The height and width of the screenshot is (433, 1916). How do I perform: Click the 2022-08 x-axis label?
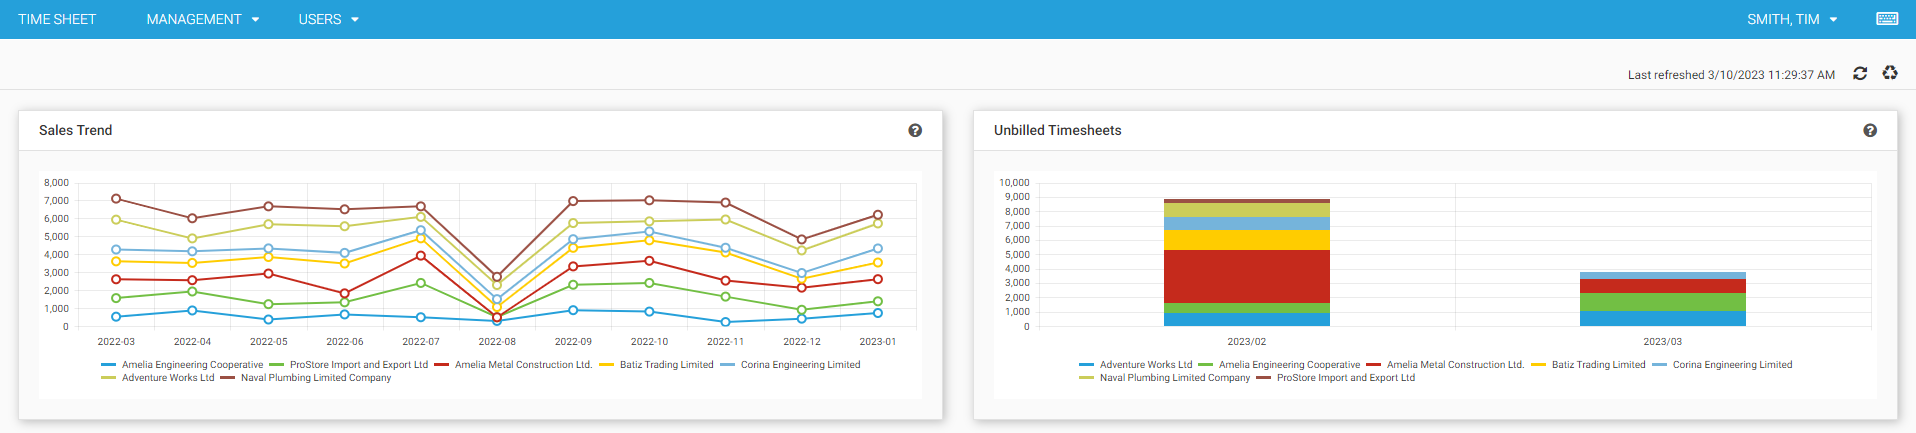point(497,342)
